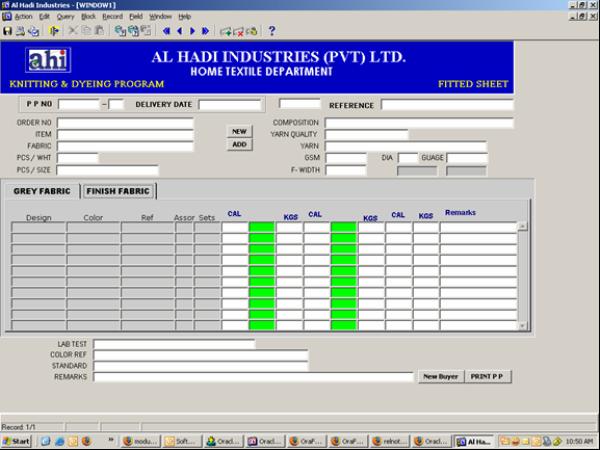The image size is (600, 450).
Task: Click the Print toolbar icon
Action: 20,31
